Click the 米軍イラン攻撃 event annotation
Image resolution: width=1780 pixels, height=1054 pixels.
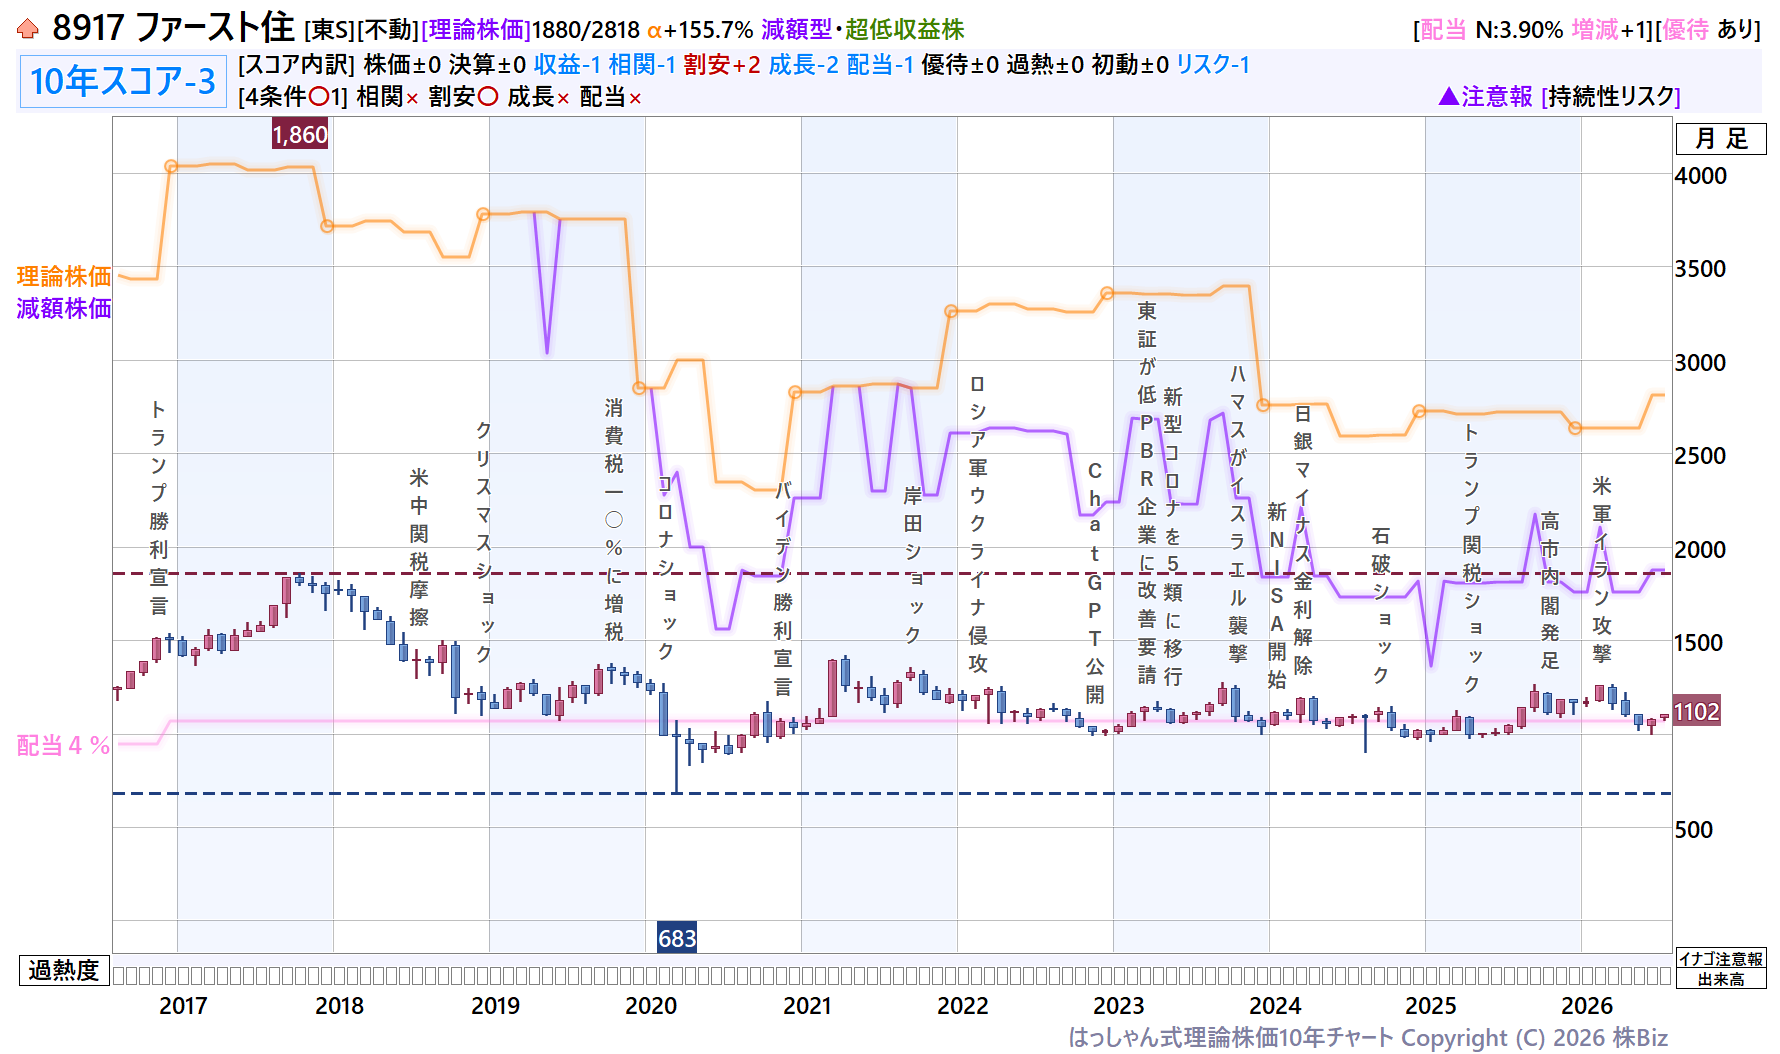point(1602,569)
